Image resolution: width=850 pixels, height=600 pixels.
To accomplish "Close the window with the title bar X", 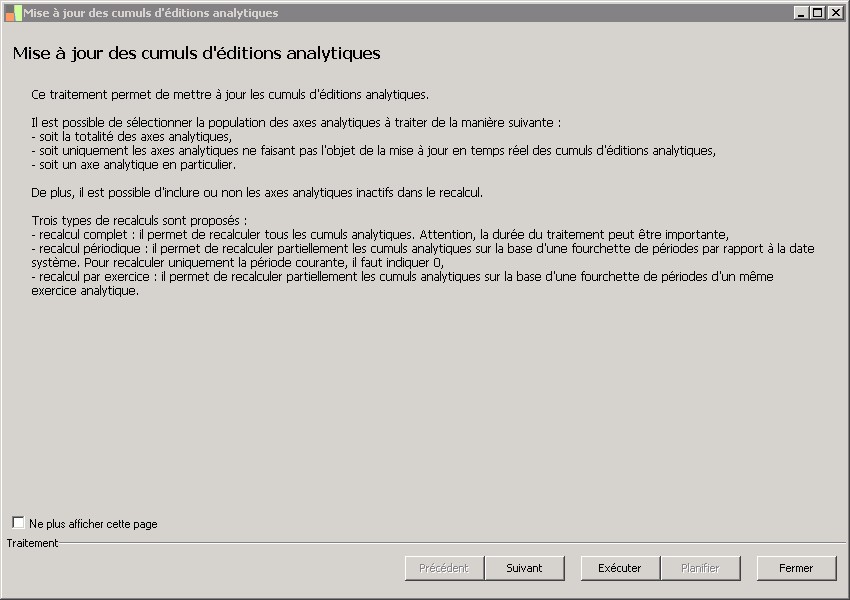I will click(x=834, y=13).
